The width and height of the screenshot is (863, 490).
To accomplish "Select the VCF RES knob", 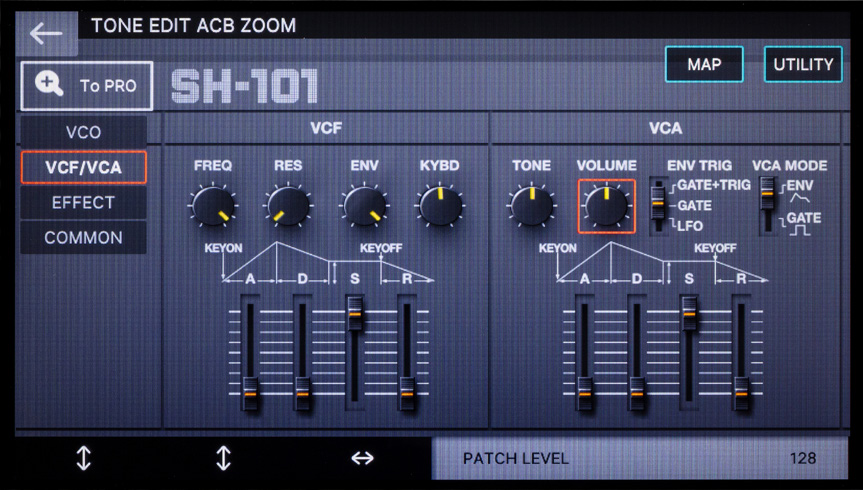I will click(x=288, y=206).
